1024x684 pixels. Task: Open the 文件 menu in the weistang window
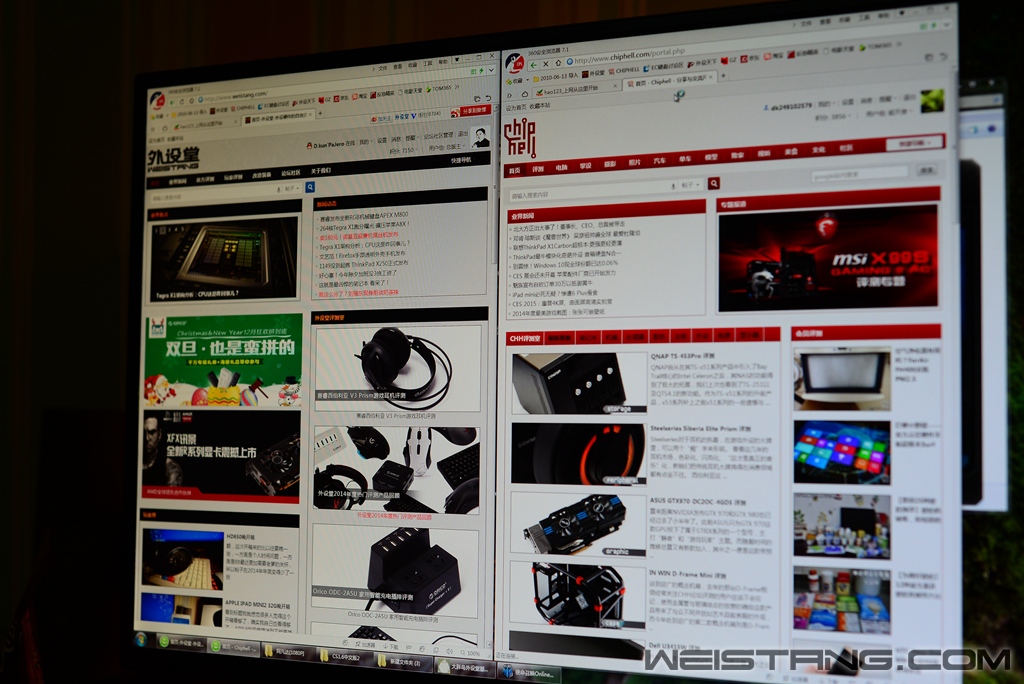(382, 67)
